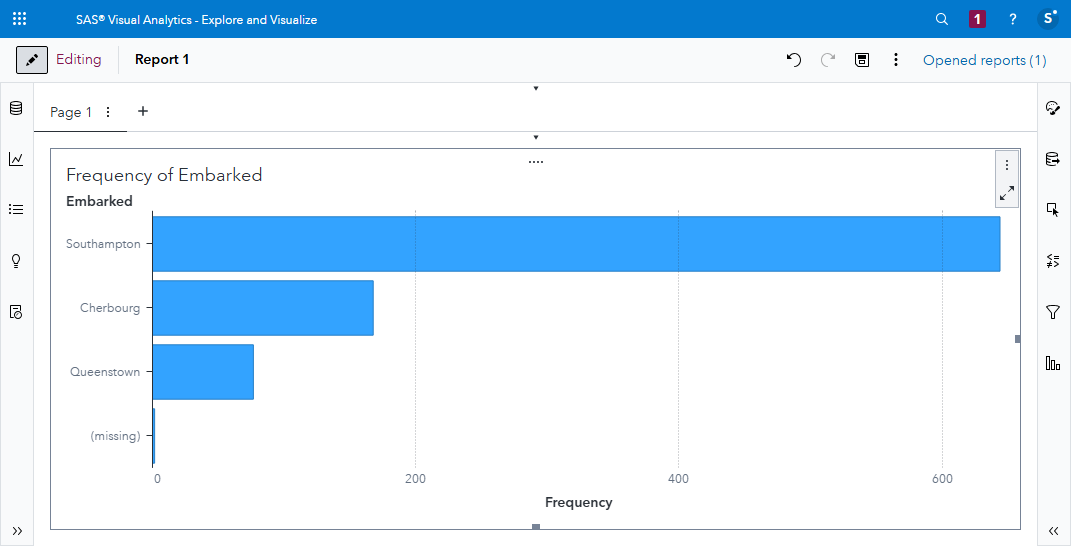Screen dimensions: 1071x546
Task: Click the Undo arrow icon
Action: (793, 60)
